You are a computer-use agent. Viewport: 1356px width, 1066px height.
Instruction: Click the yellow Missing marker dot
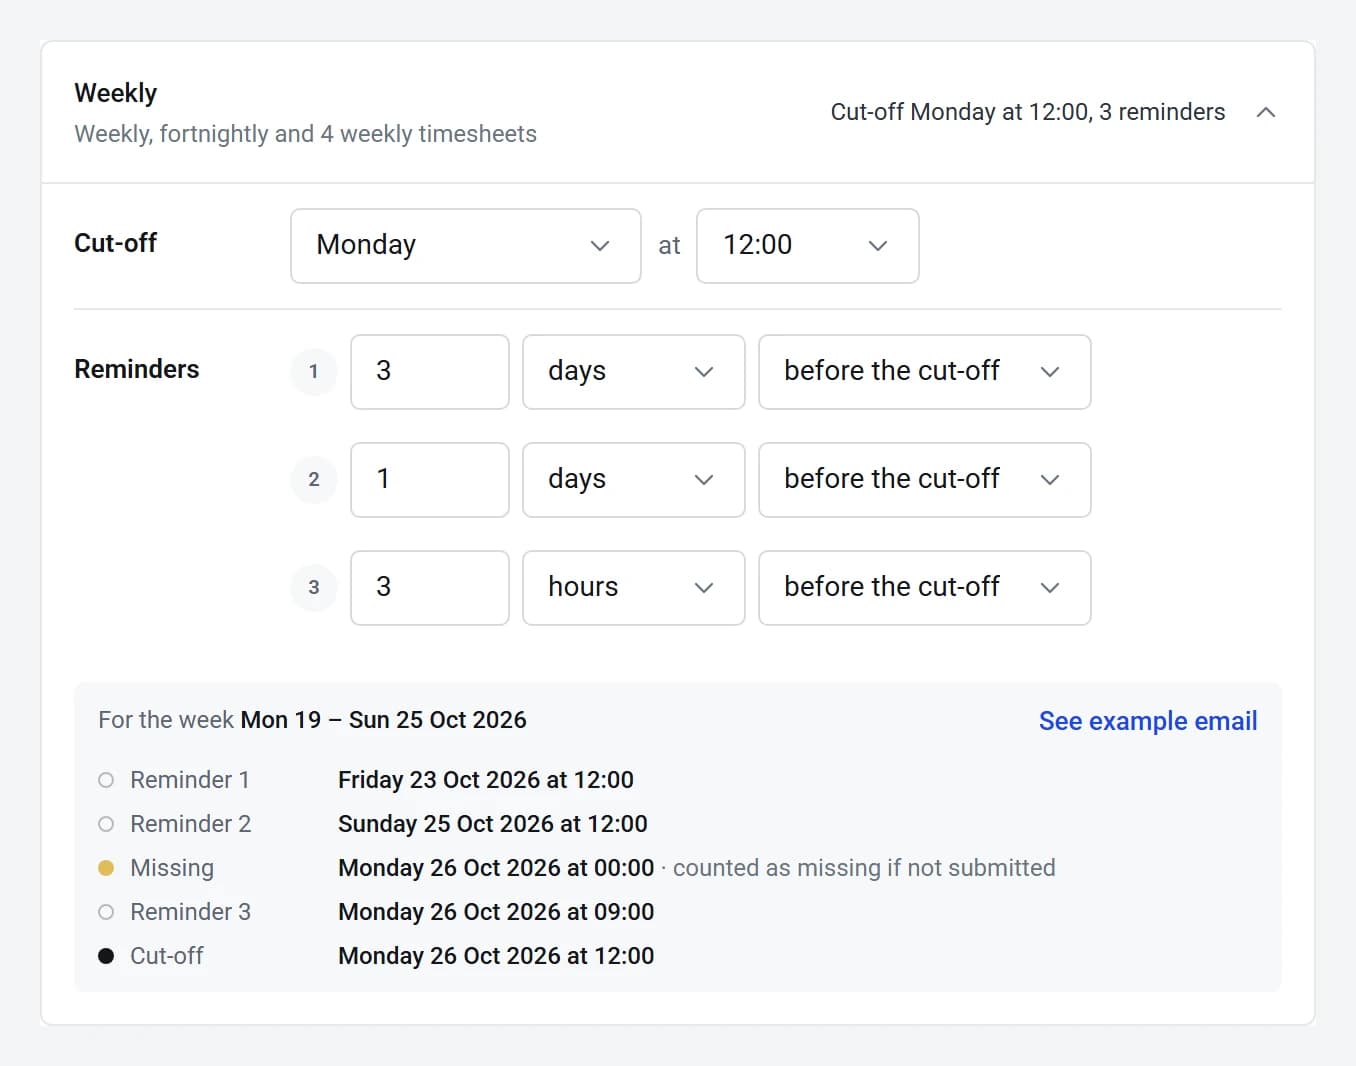[106, 868]
